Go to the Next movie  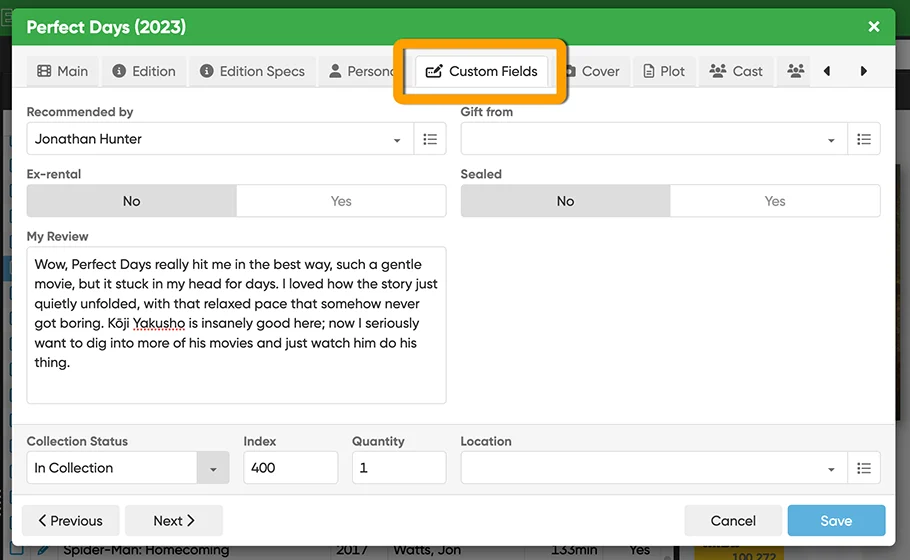[174, 520]
